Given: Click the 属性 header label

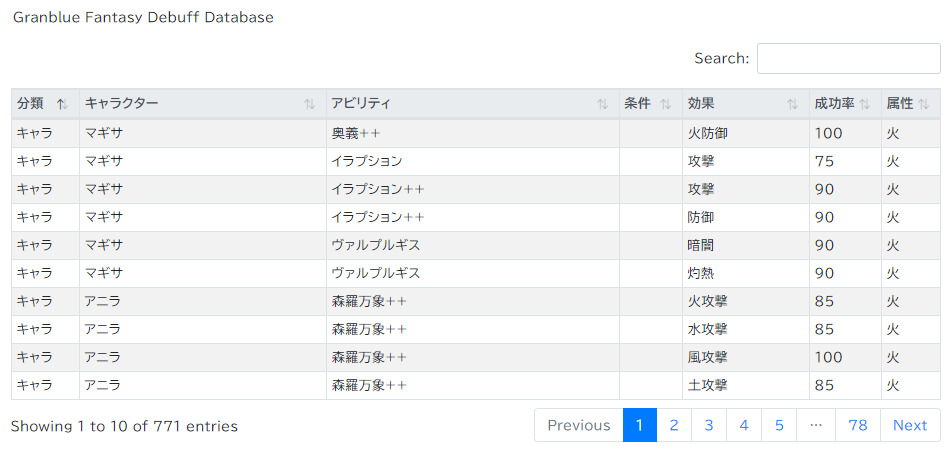Looking at the screenshot, I should click(x=900, y=104).
